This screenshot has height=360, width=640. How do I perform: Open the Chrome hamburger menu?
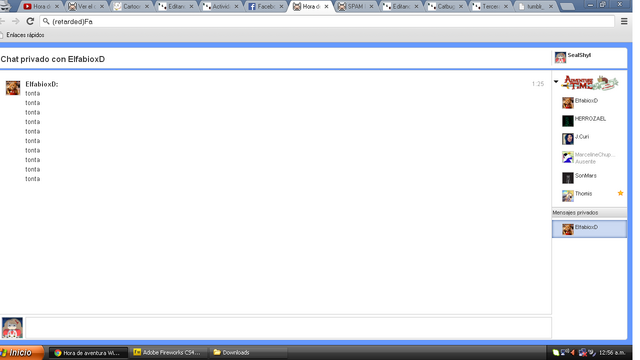coord(624,21)
